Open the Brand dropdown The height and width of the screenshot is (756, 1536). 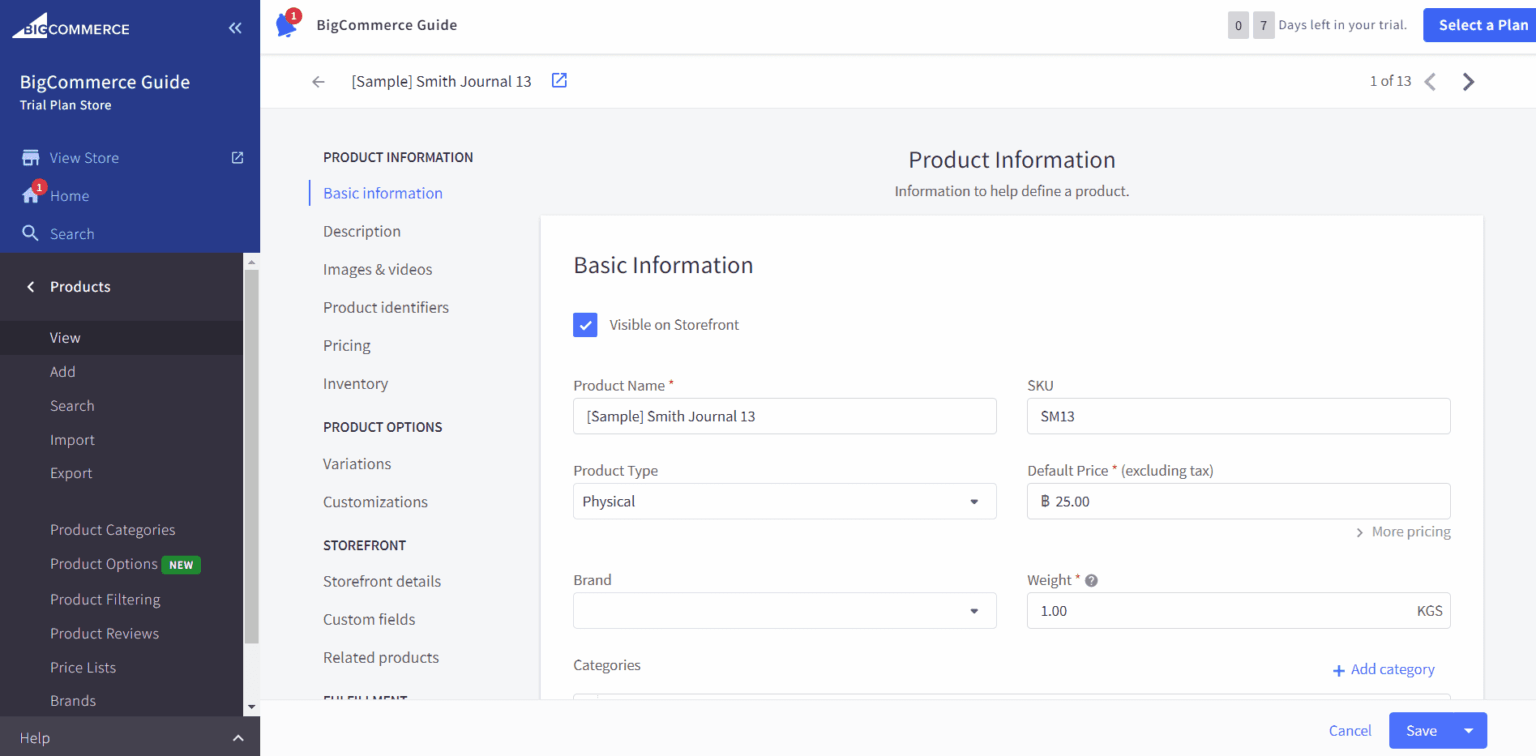[x=973, y=610]
